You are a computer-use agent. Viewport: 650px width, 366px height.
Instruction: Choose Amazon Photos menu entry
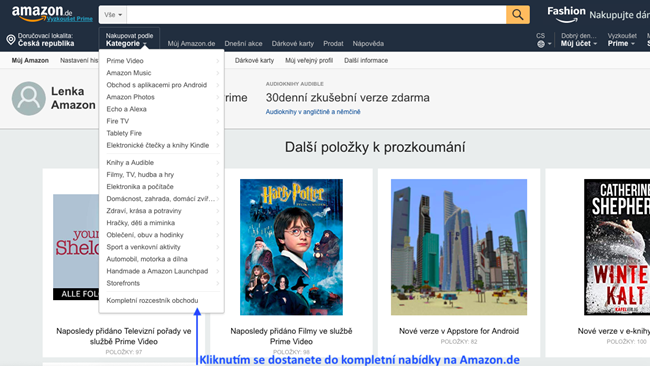pos(130,97)
